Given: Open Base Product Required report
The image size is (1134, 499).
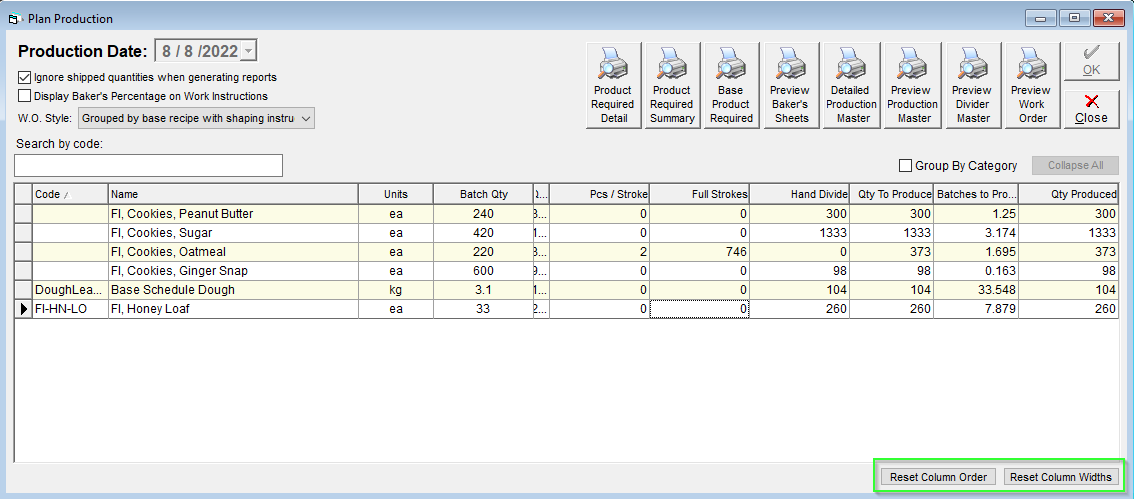Looking at the screenshot, I should pos(730,85).
